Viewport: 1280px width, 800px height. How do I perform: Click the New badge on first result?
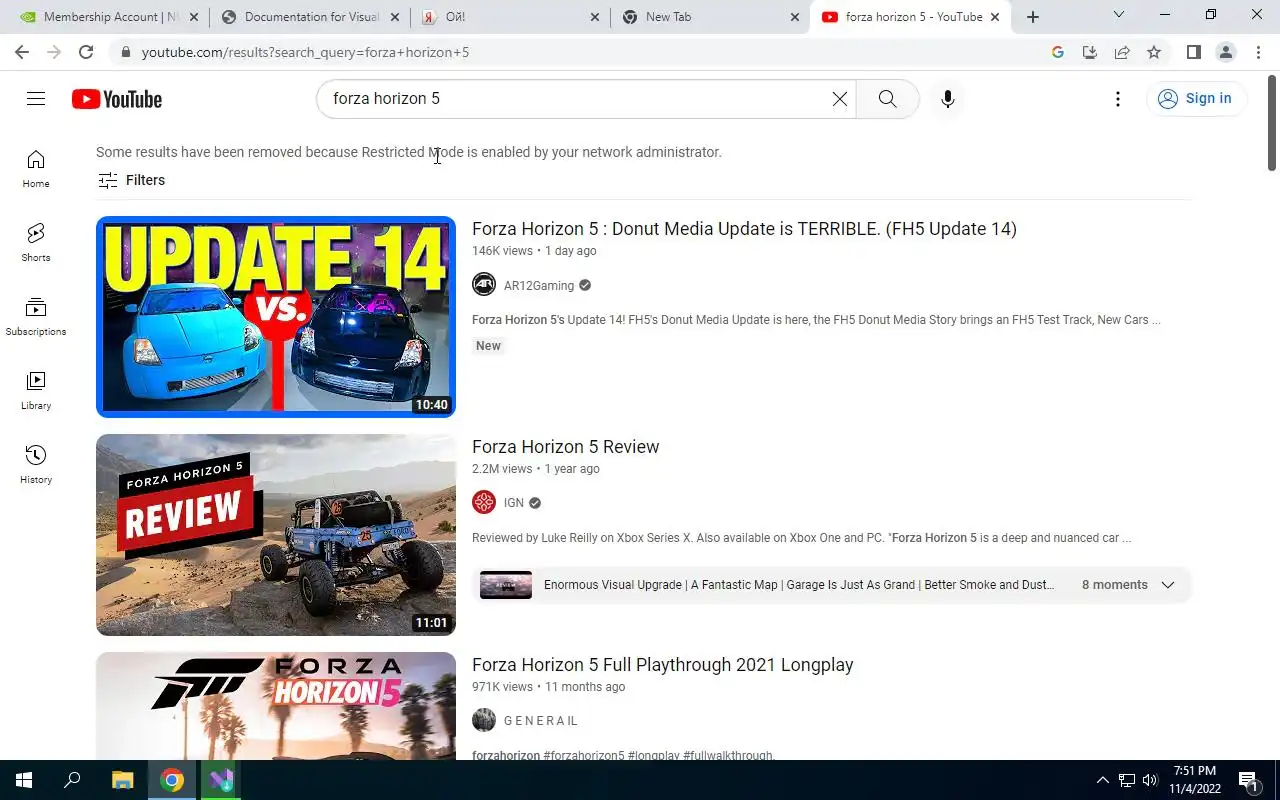488,346
